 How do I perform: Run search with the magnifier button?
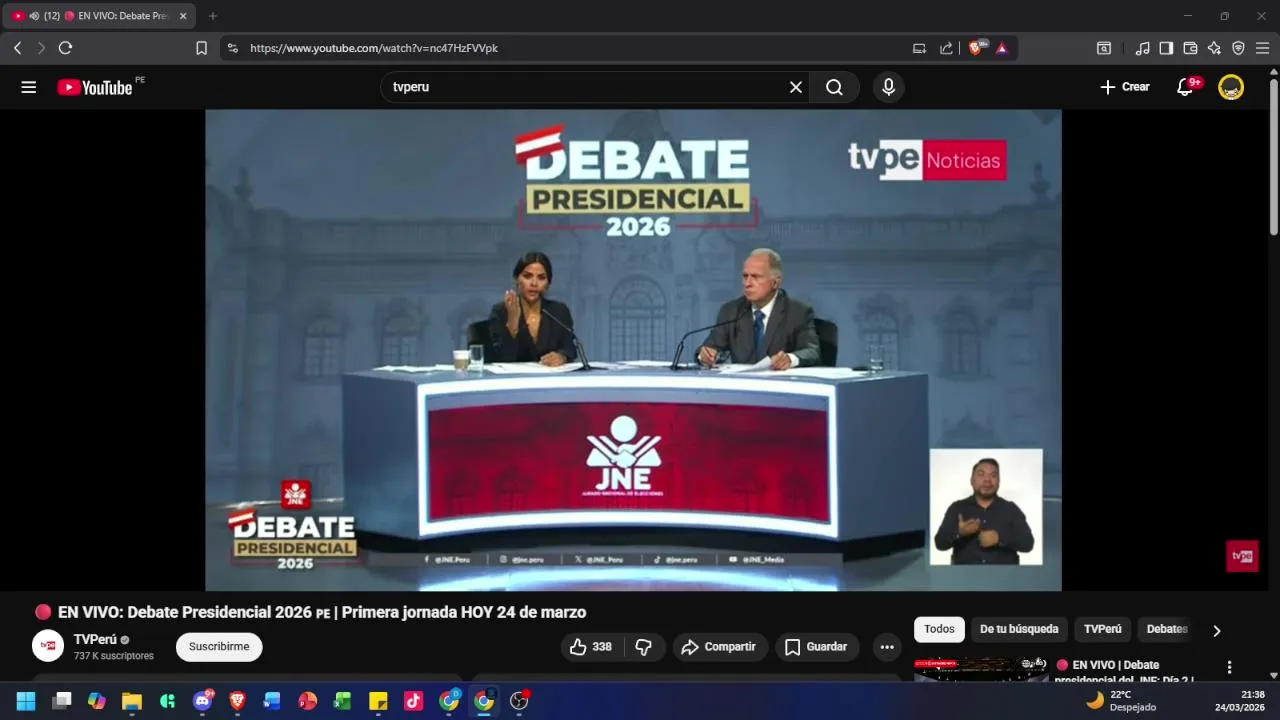click(x=834, y=87)
